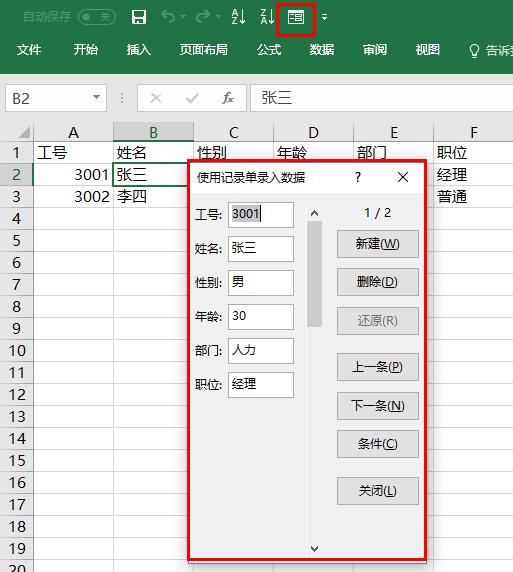Click the 删除(D) button
The image size is (513, 572).
click(x=378, y=282)
